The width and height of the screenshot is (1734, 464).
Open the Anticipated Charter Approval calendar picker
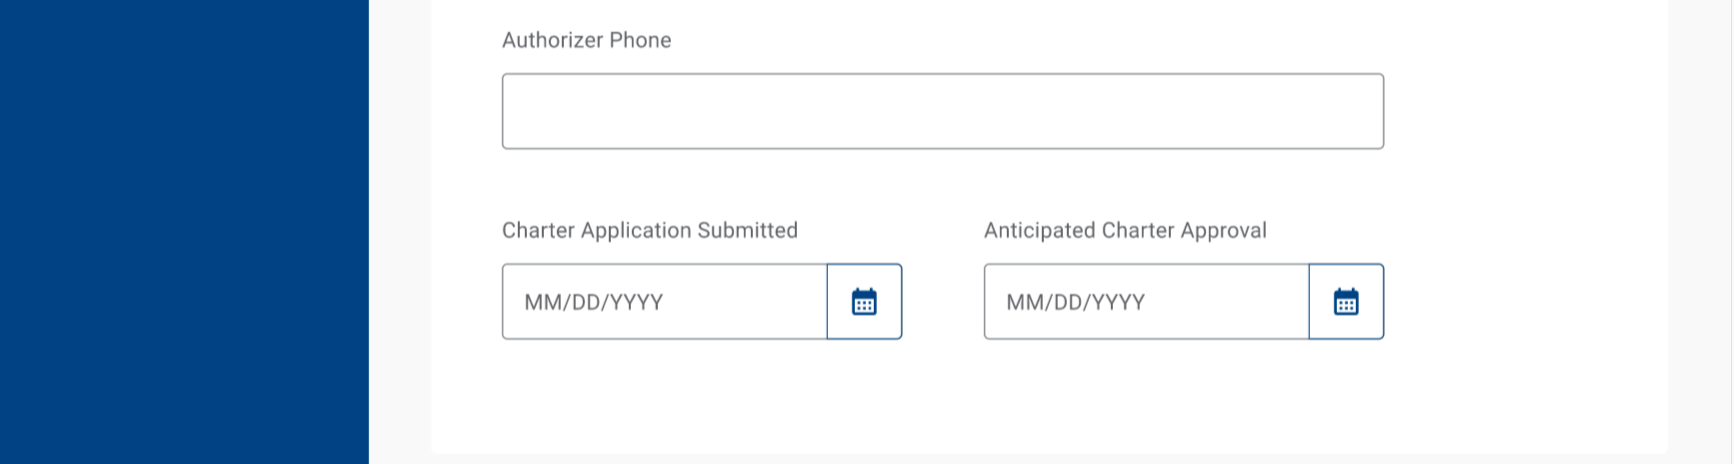pyautogui.click(x=1346, y=302)
